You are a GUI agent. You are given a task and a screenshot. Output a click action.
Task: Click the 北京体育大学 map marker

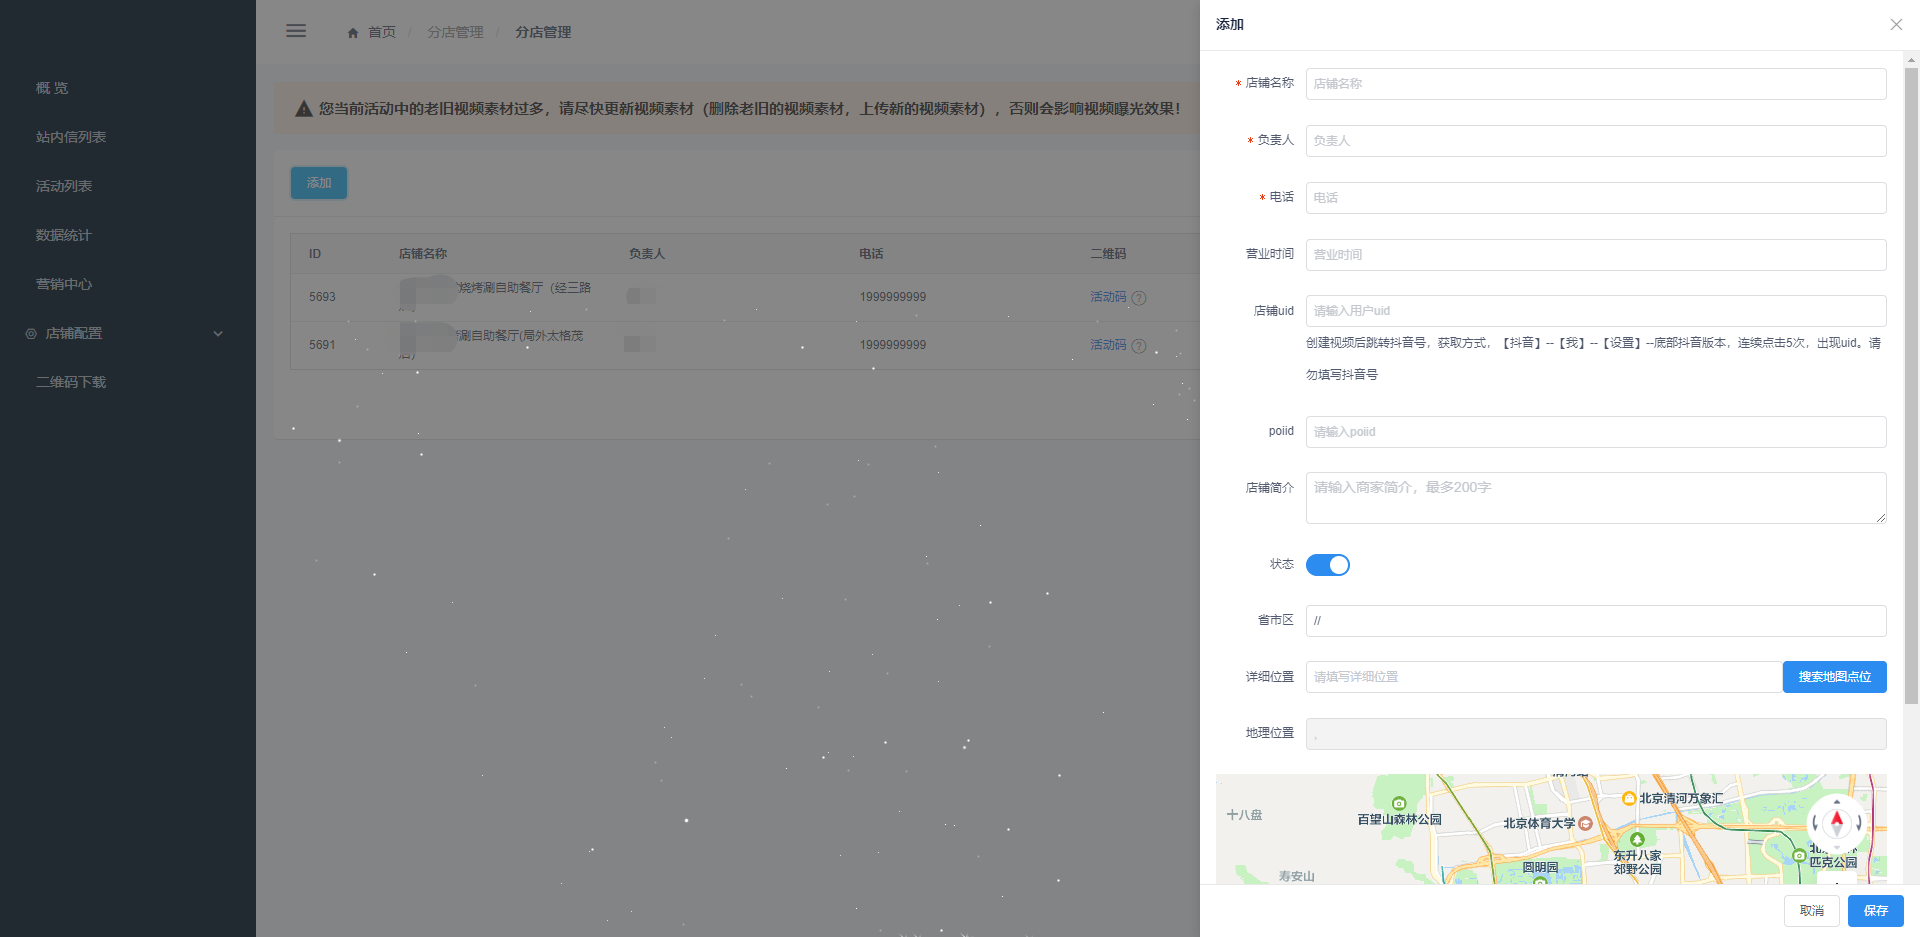(1585, 823)
